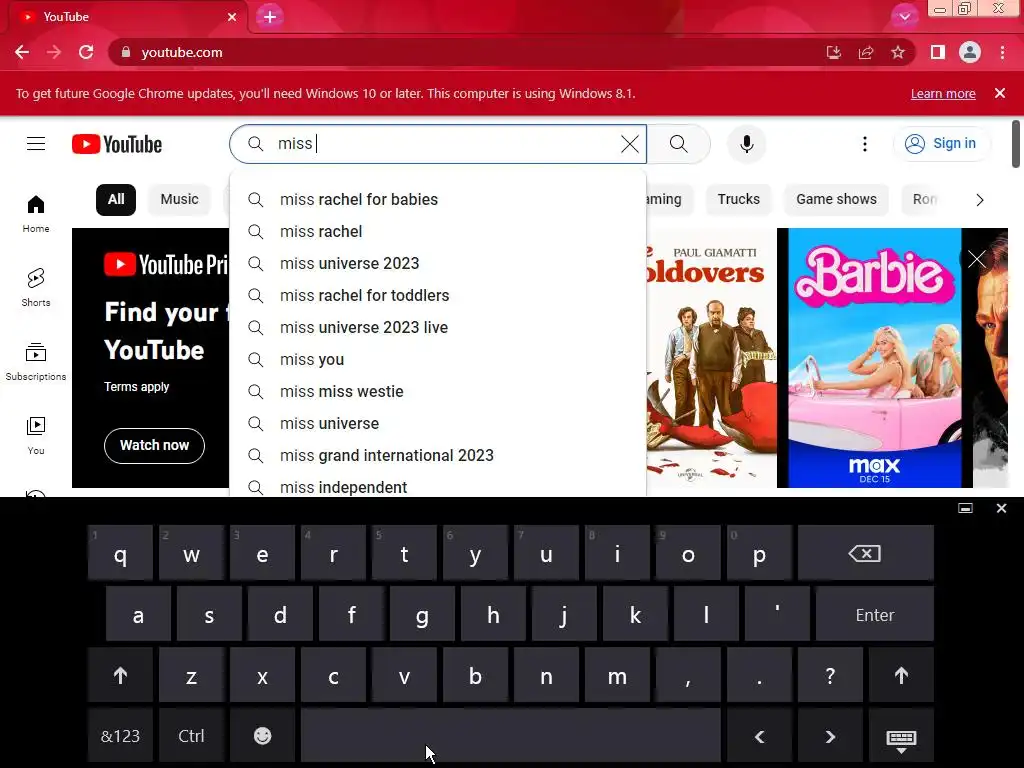Viewport: 1024px width, 768px height.
Task: Open the Chrome profile avatar
Action: [x=970, y=52]
